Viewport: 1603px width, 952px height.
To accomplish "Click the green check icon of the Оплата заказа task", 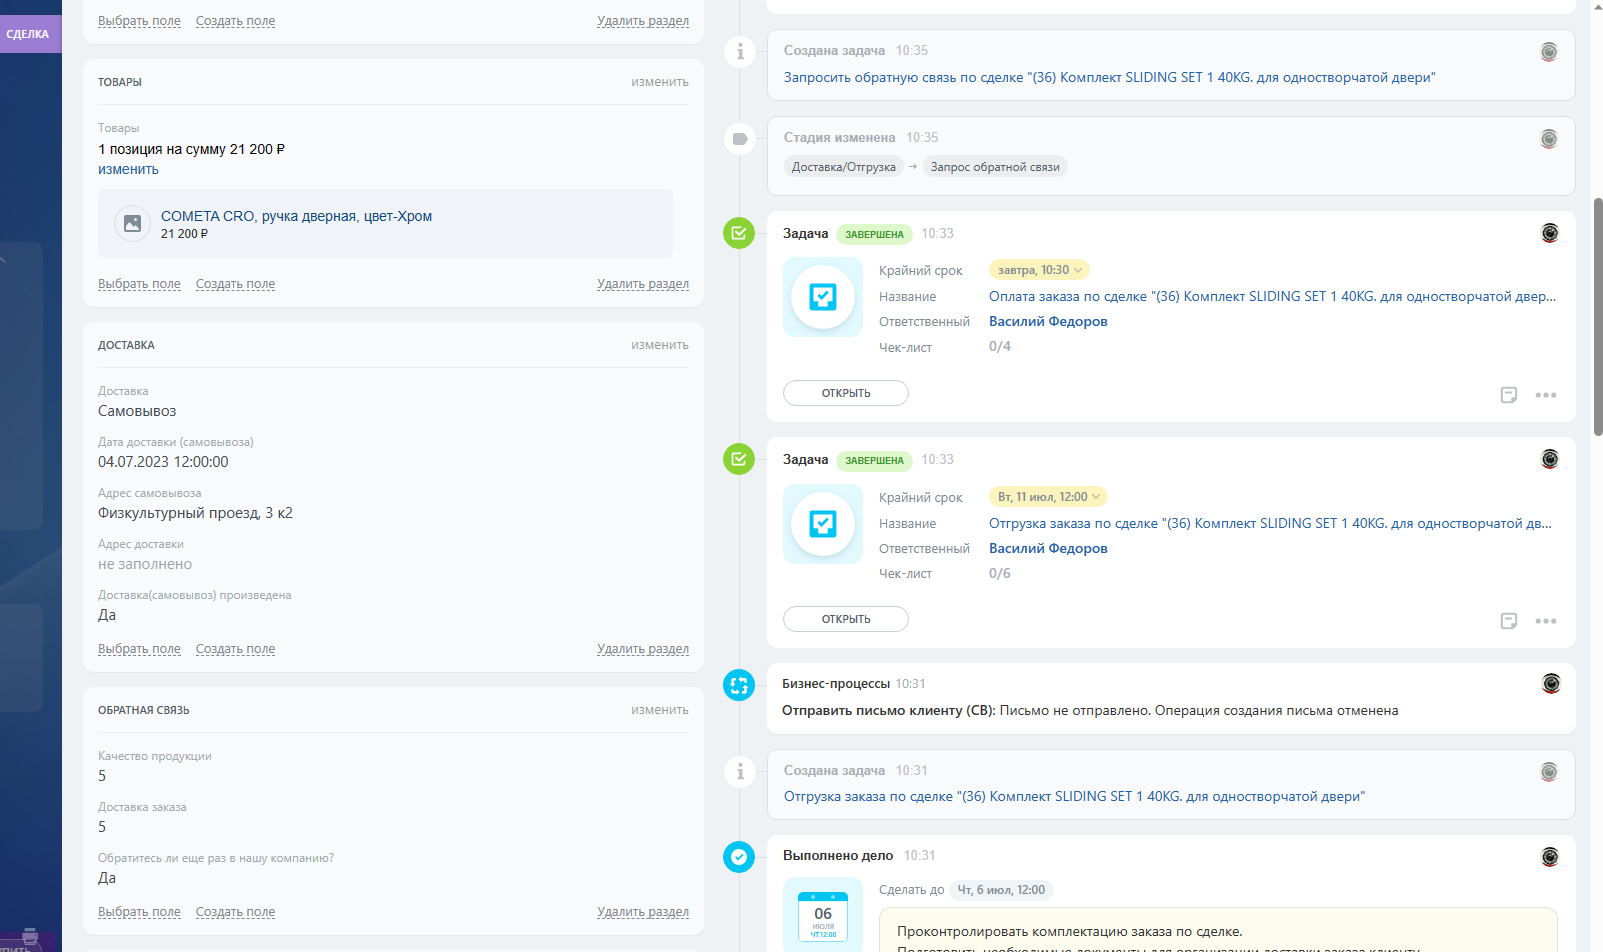I will (739, 233).
